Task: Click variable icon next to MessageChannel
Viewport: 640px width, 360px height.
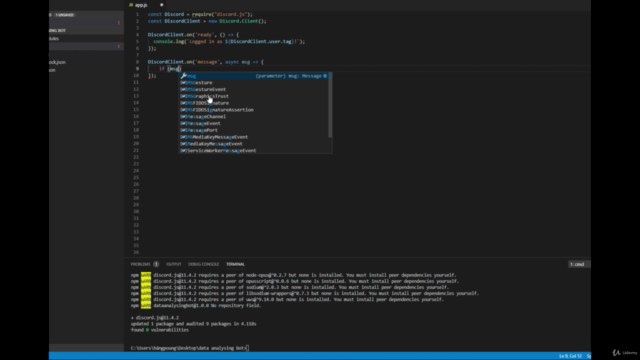Action: 183,117
